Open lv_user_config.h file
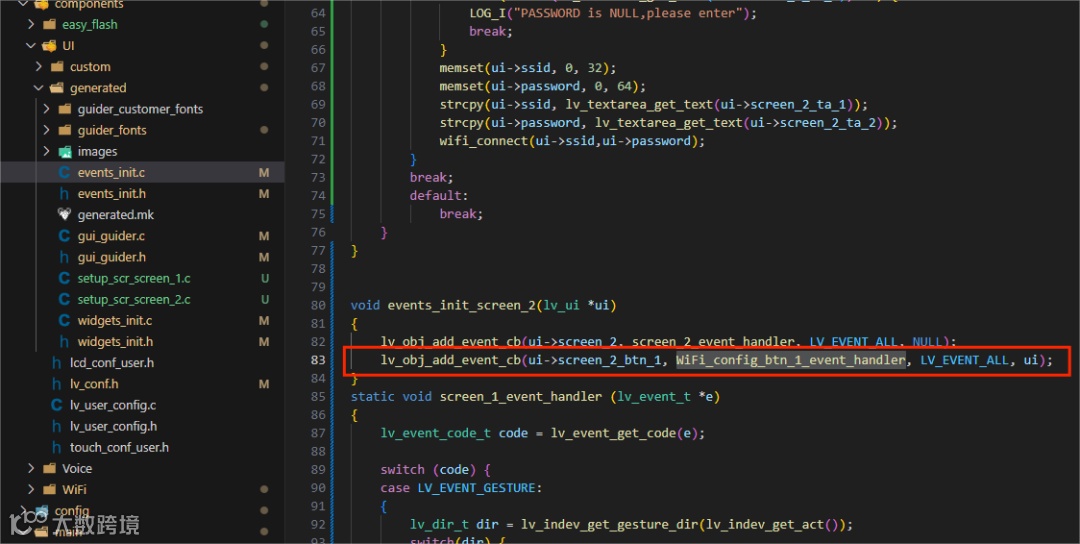The height and width of the screenshot is (544, 1080). coord(114,426)
